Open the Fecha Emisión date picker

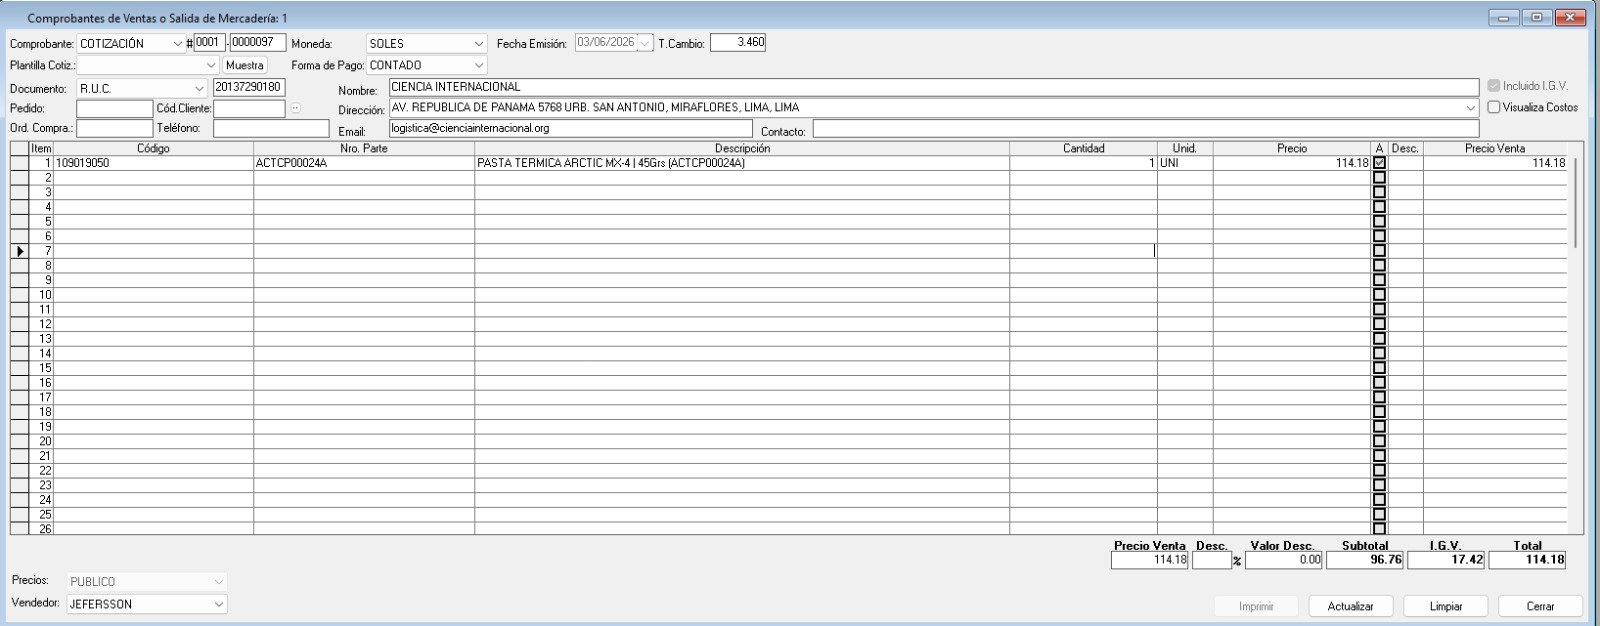click(645, 43)
